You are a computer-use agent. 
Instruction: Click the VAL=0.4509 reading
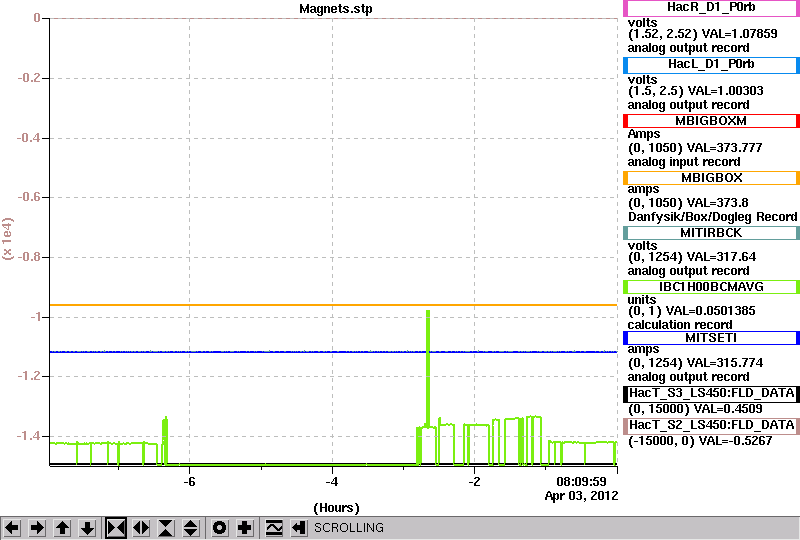pyautogui.click(x=729, y=409)
